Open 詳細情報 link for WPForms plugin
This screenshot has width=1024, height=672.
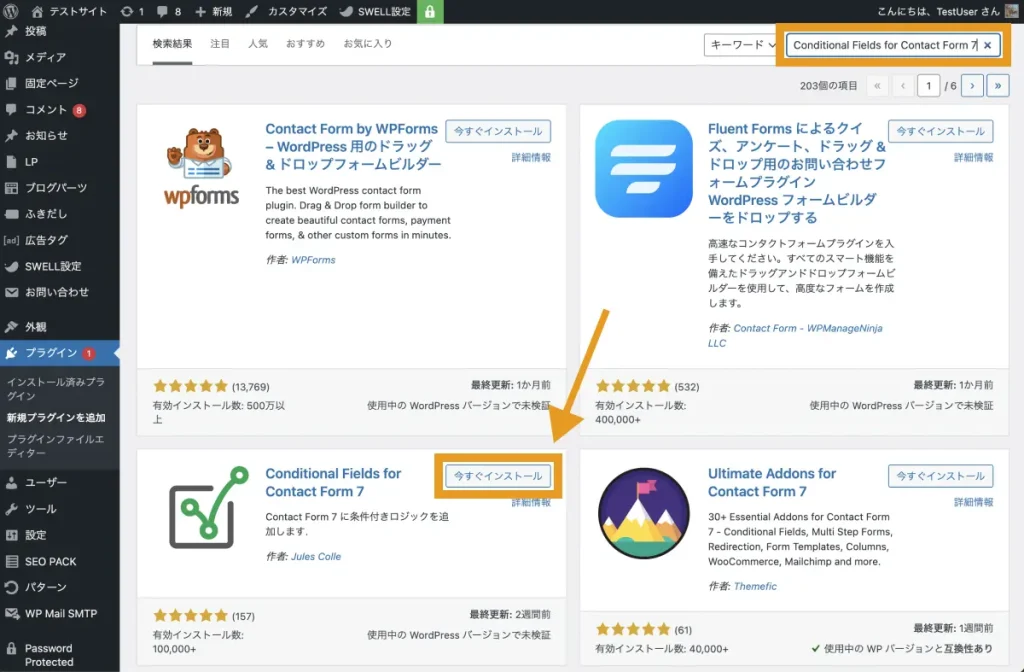pos(531,158)
